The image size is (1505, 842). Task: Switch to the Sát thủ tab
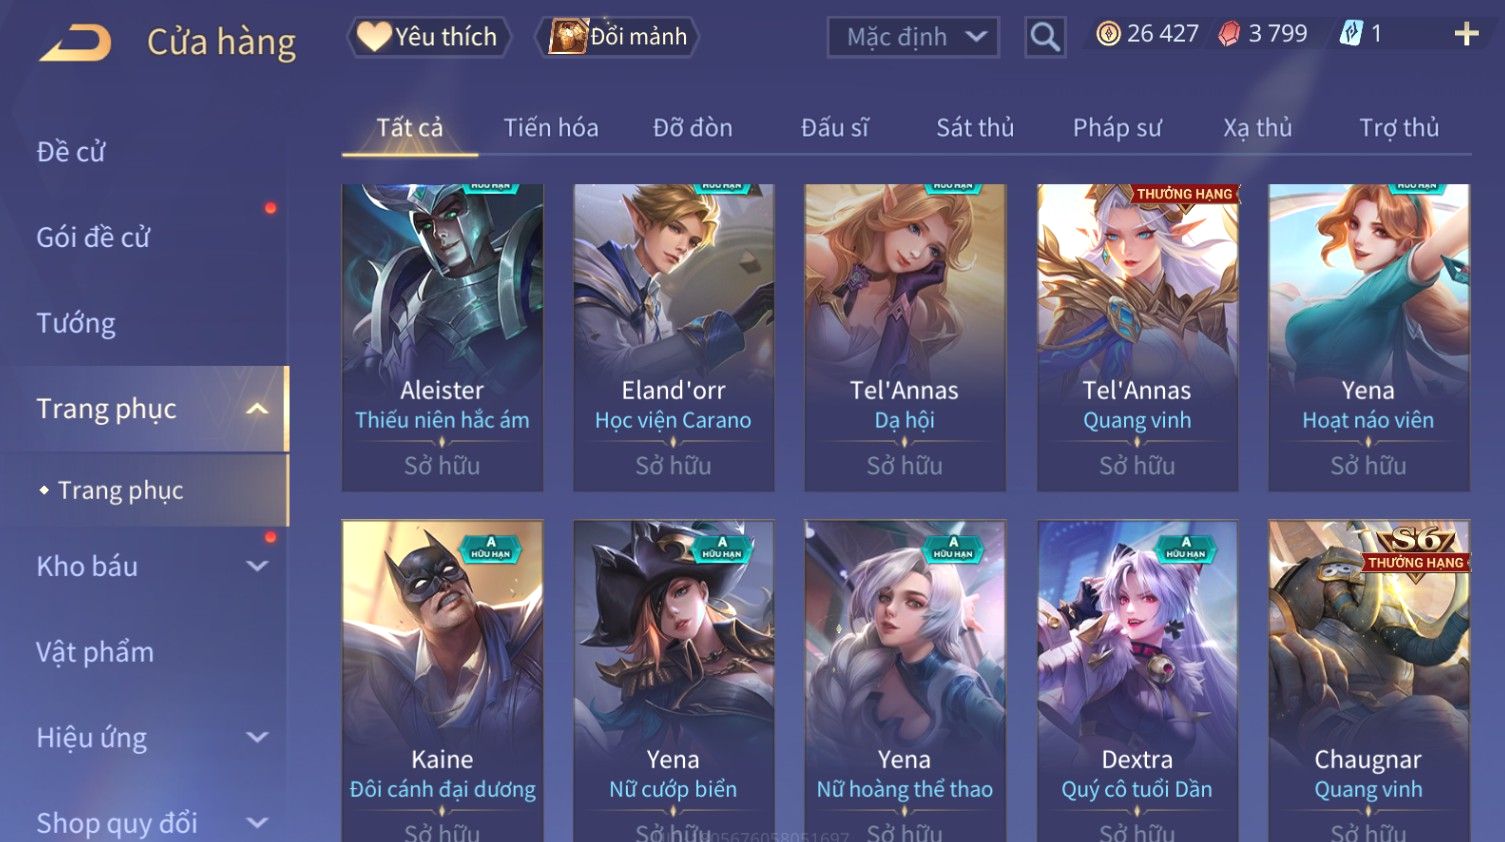point(975,128)
